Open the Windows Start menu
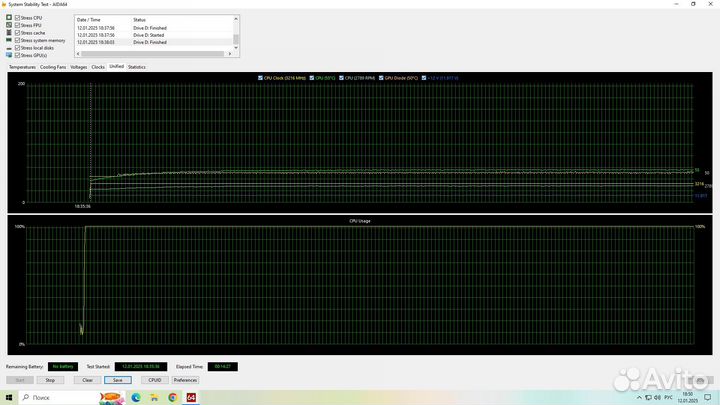The width and height of the screenshot is (720, 405). coord(7,397)
